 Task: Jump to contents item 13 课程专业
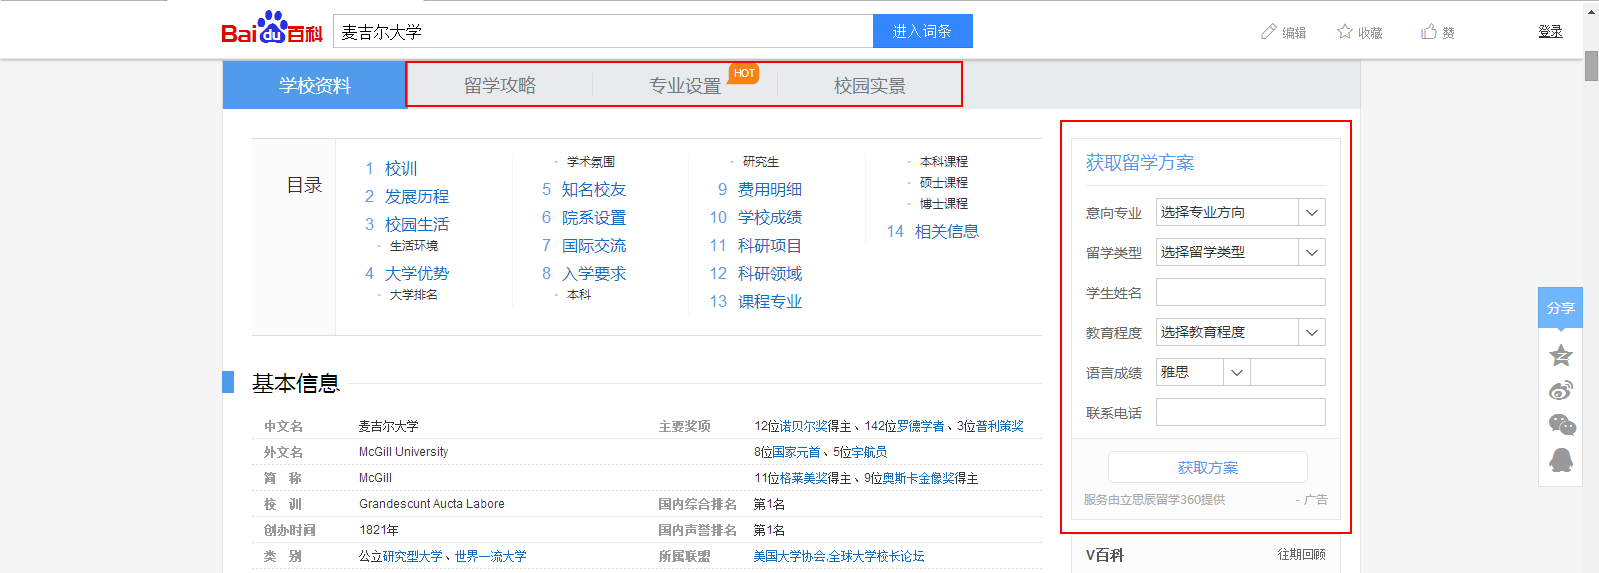770,301
